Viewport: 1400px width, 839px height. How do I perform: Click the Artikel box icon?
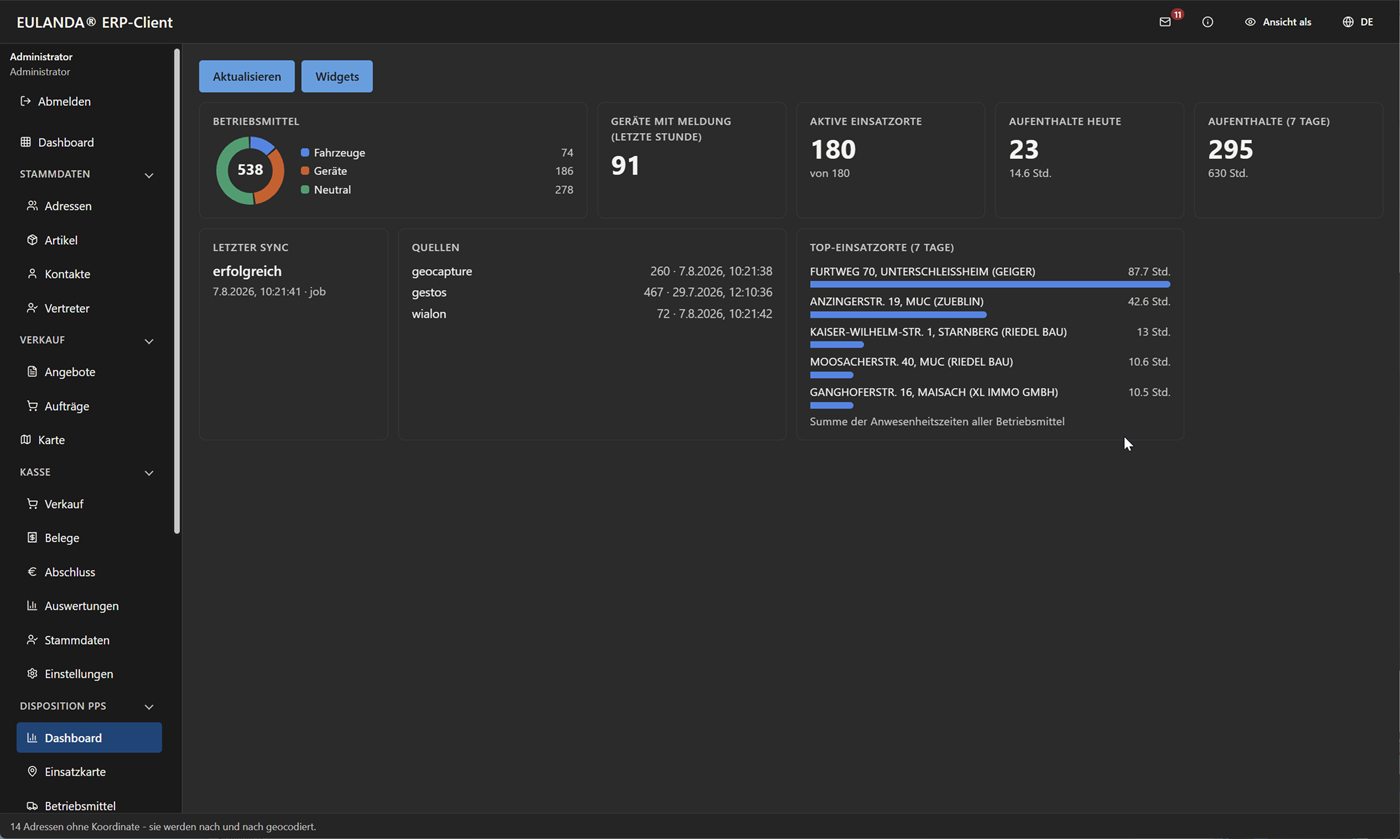pos(32,240)
